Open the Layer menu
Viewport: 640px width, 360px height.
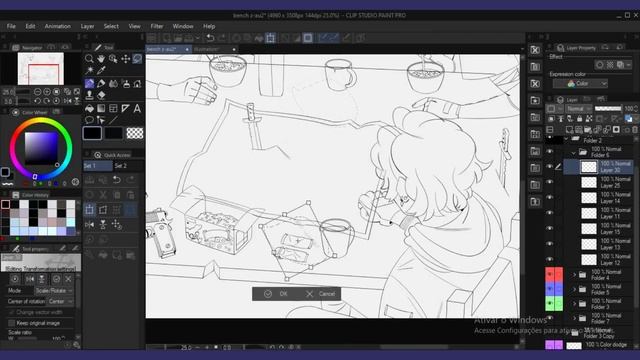pos(87,26)
